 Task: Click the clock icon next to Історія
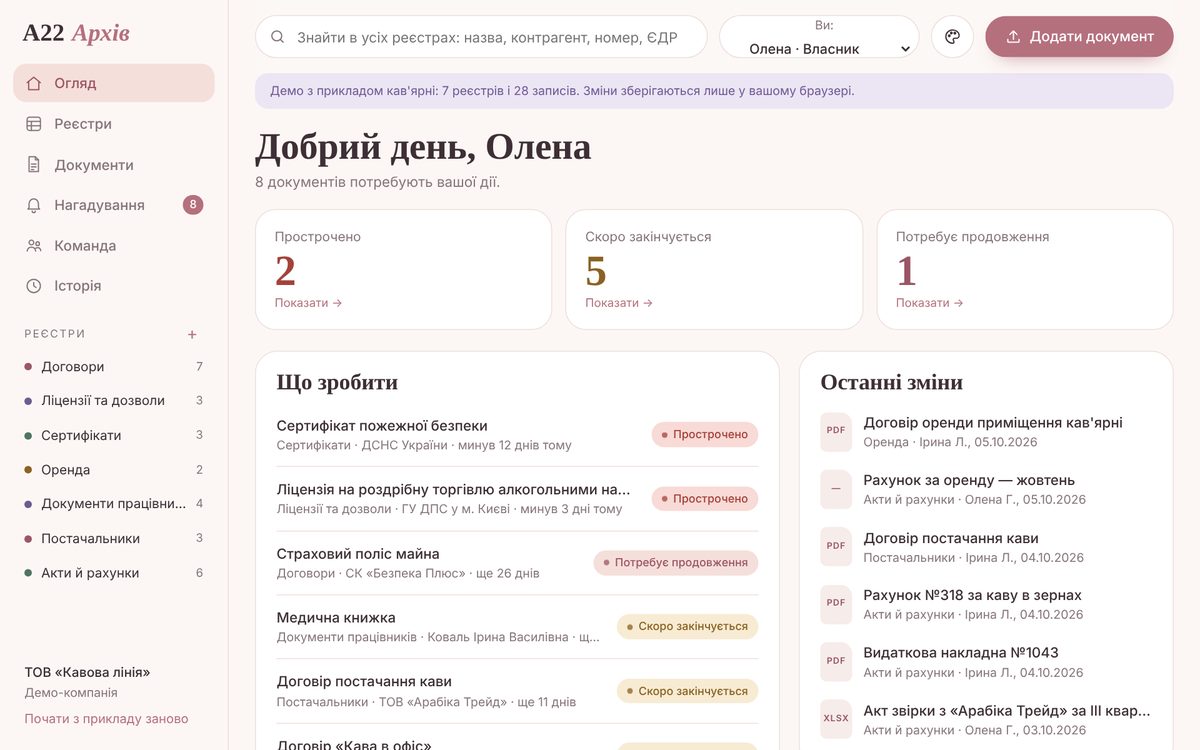34,286
